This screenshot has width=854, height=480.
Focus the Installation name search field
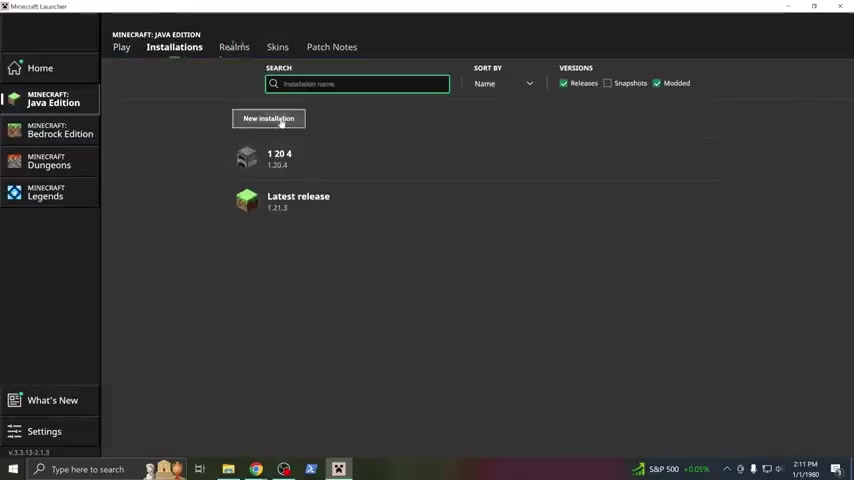(x=357, y=84)
